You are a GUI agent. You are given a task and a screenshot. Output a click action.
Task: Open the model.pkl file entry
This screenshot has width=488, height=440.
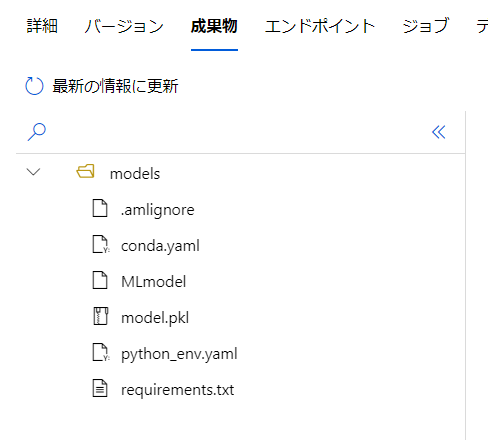tap(155, 318)
